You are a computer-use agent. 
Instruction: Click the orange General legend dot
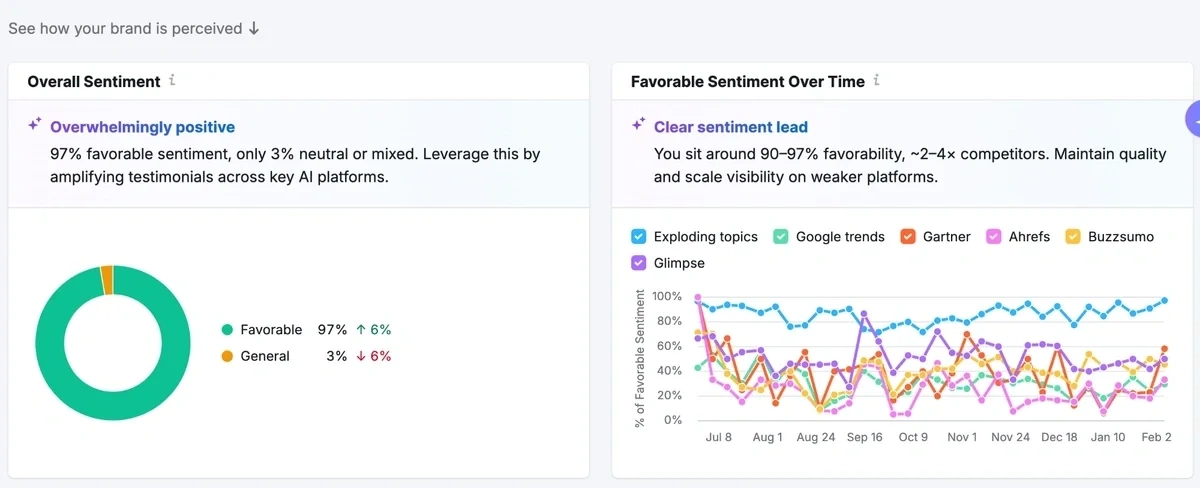point(227,356)
